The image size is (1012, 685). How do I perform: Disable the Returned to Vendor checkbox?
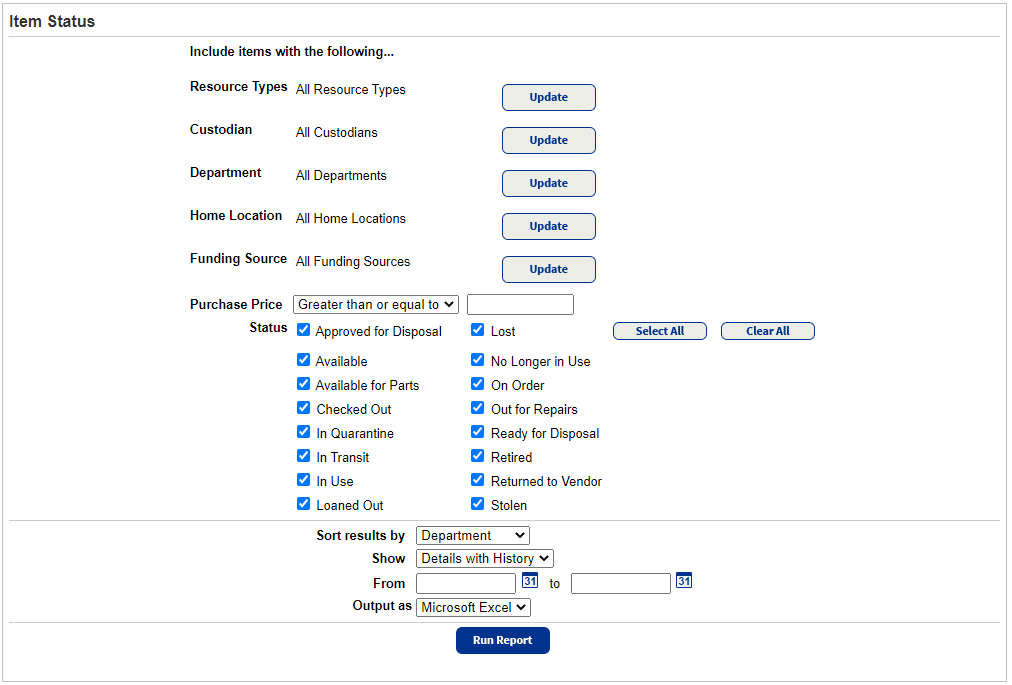click(478, 480)
